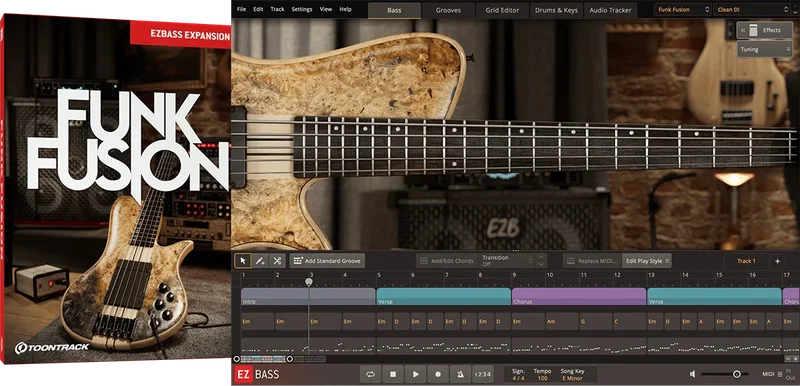Viewport: 800px width, 386px height.
Task: Click bar 11 on the timeline ruler
Action: (583, 275)
